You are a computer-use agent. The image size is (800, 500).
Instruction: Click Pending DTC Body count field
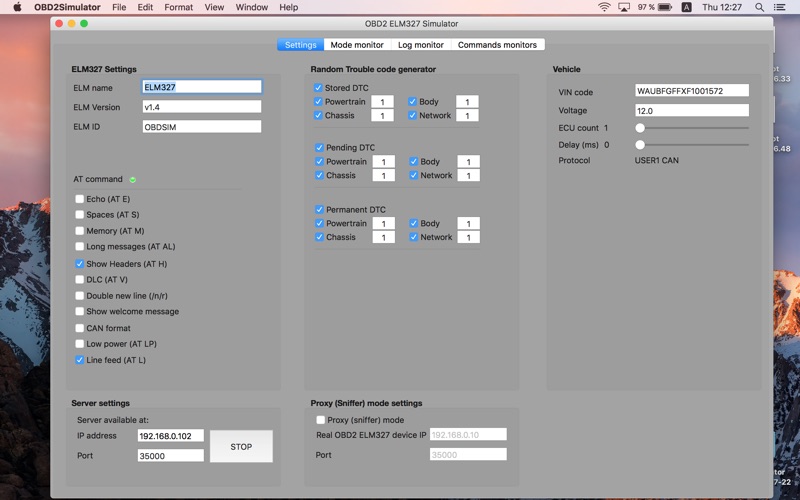click(x=468, y=161)
